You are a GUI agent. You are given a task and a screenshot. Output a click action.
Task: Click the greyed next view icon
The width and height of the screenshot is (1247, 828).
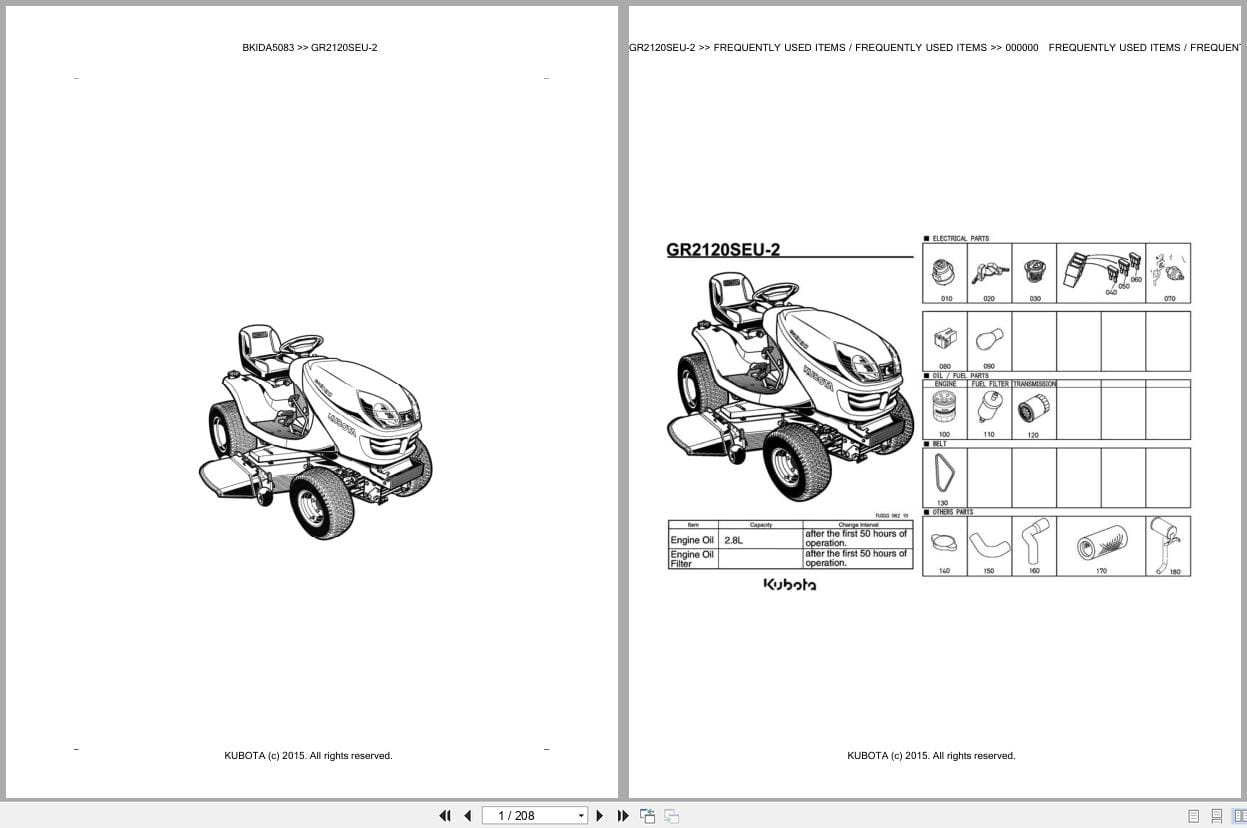(671, 816)
